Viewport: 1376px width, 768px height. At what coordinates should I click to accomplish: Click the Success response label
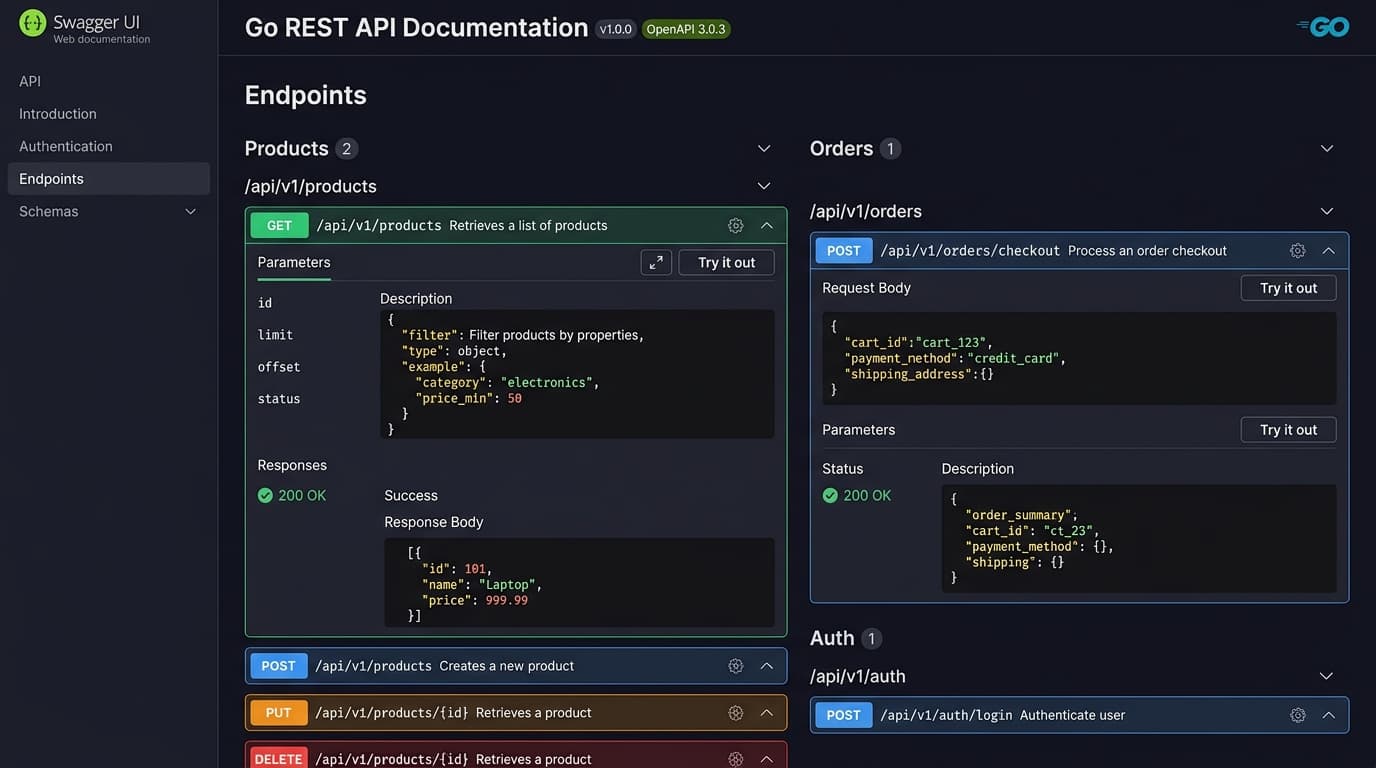[x=411, y=495]
